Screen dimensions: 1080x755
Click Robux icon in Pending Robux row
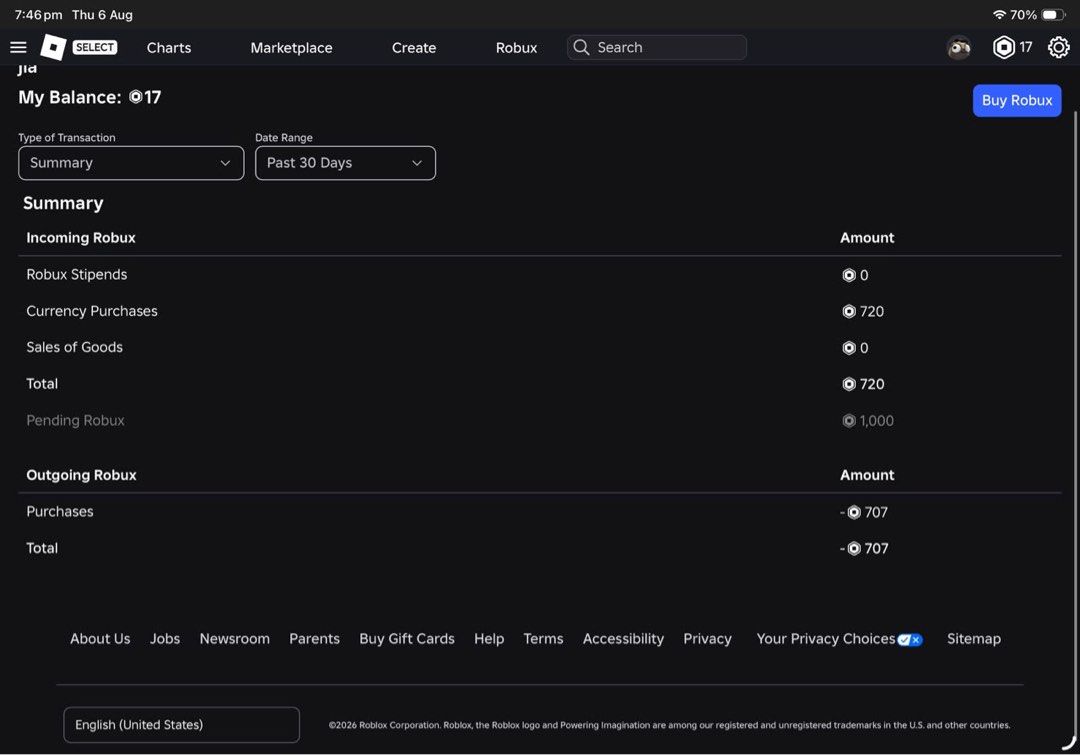coord(849,420)
